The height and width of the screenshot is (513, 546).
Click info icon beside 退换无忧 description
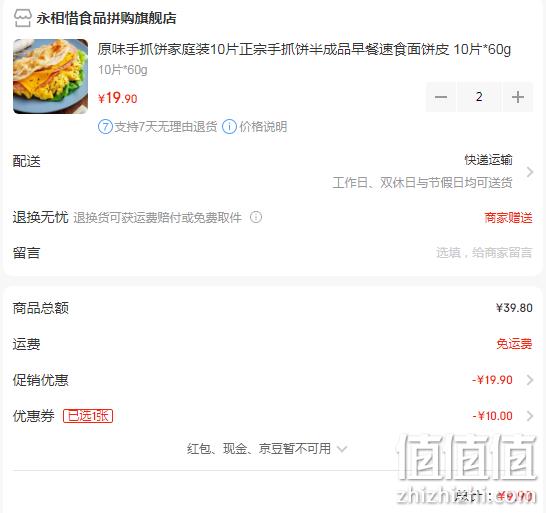pyautogui.click(x=256, y=217)
